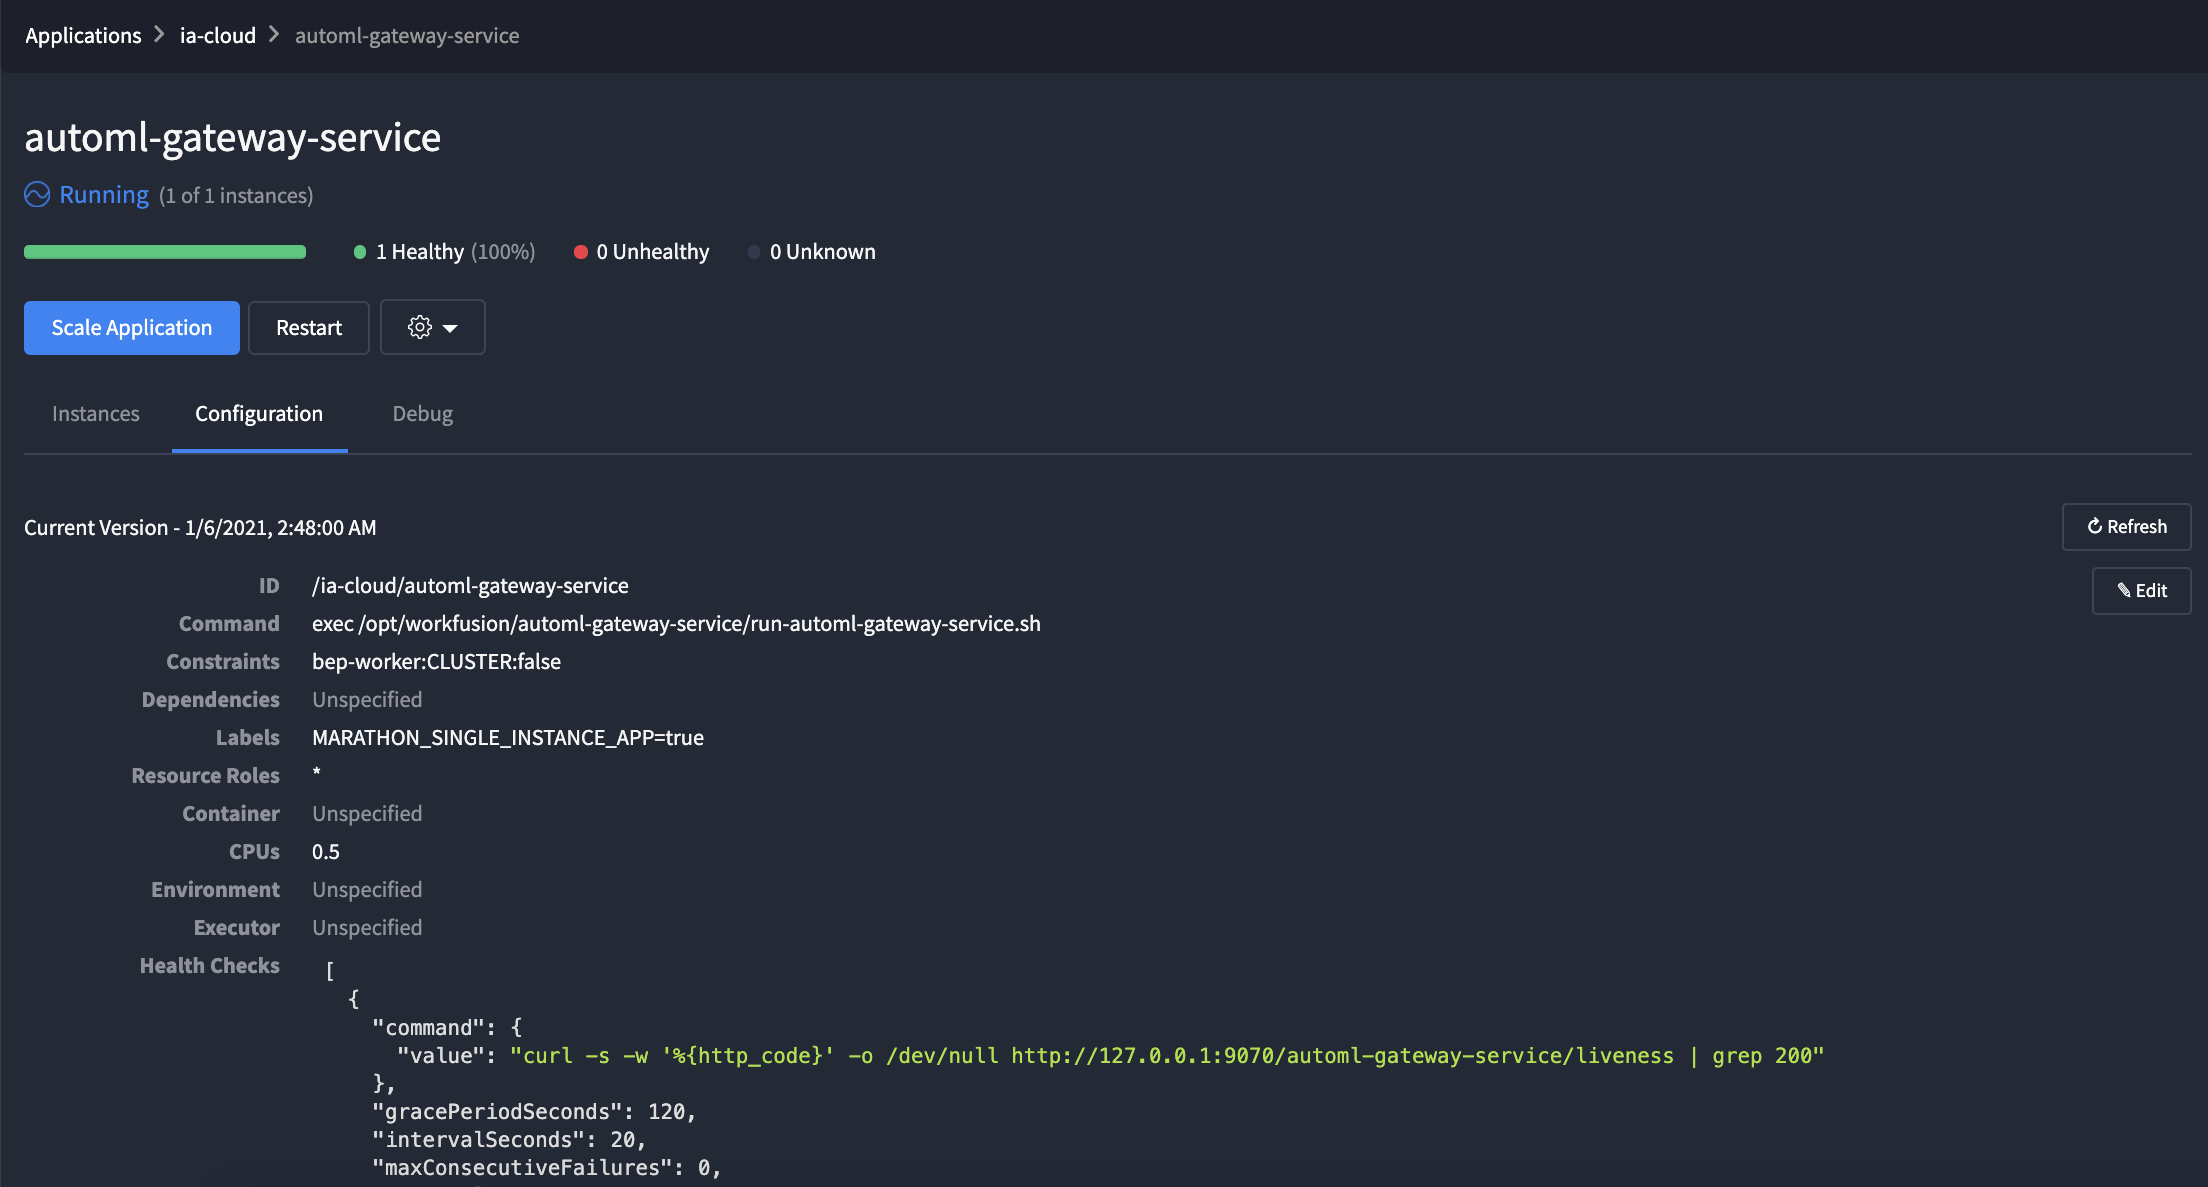Click the Executor Unspecified value

tap(367, 927)
